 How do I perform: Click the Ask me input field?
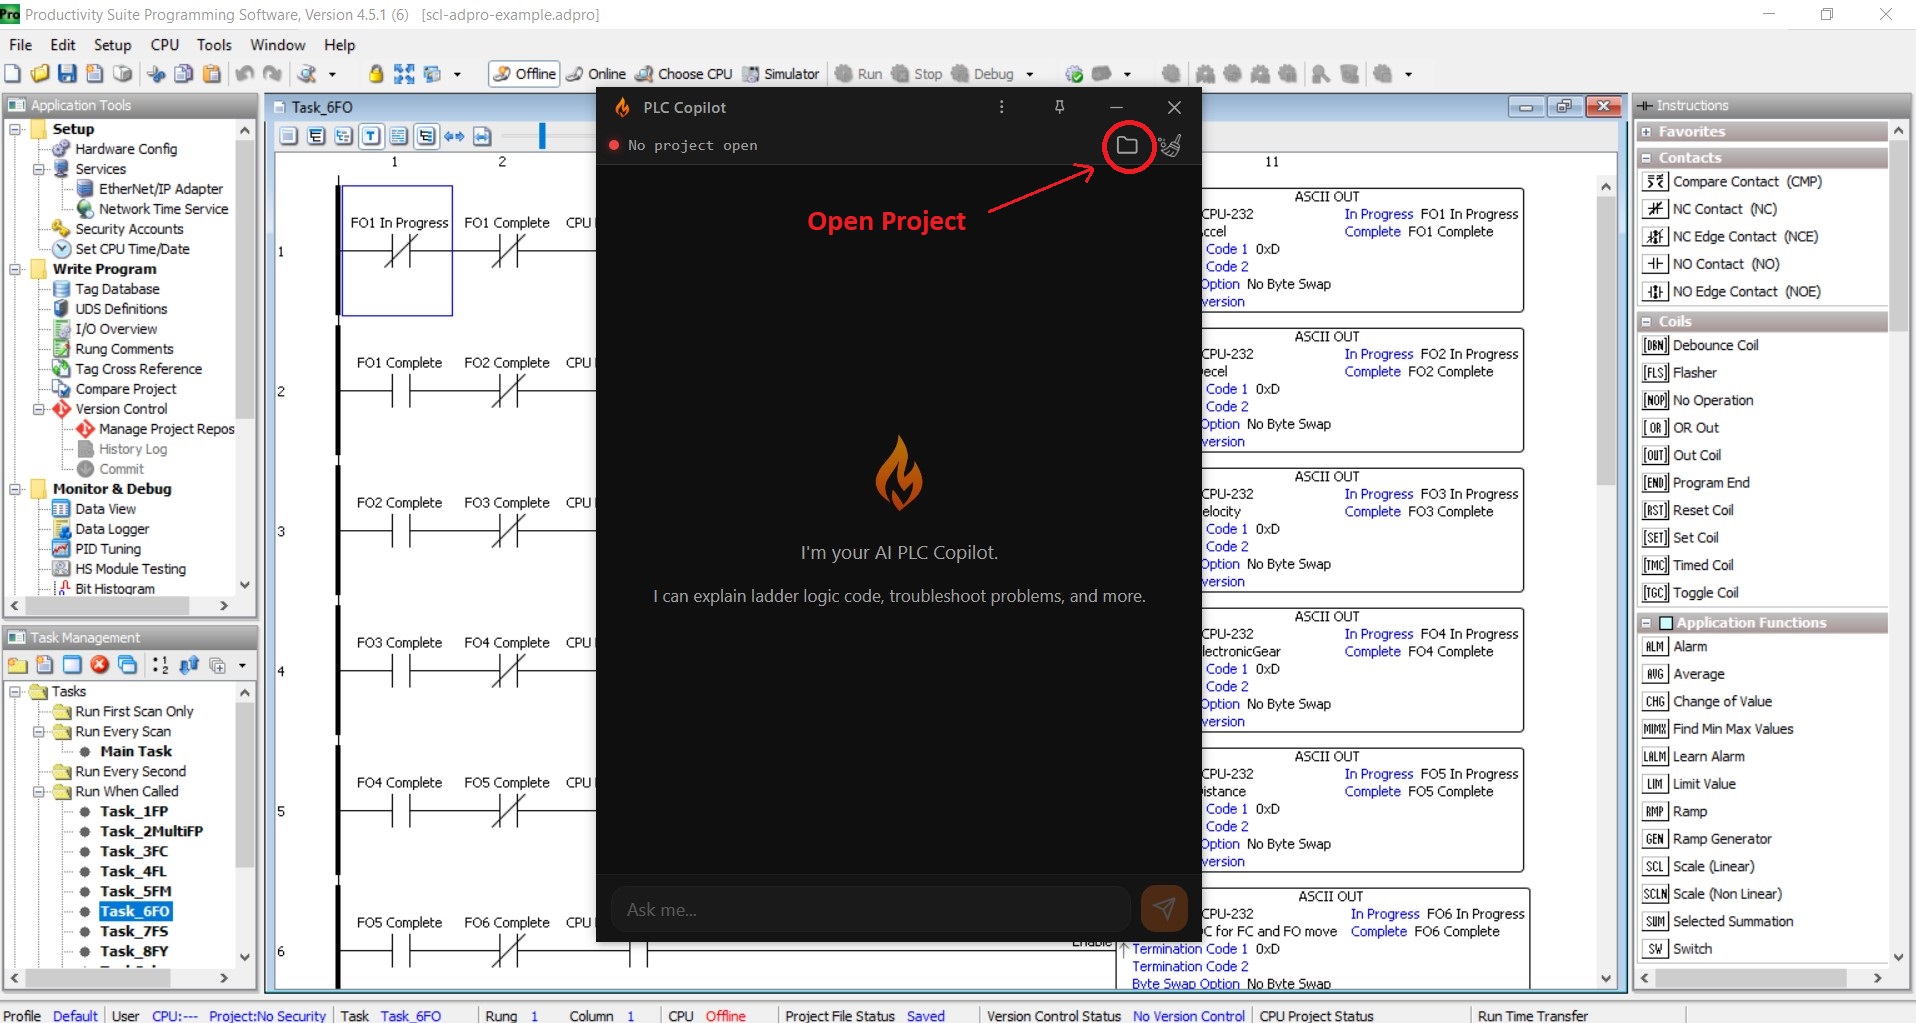(x=870, y=909)
